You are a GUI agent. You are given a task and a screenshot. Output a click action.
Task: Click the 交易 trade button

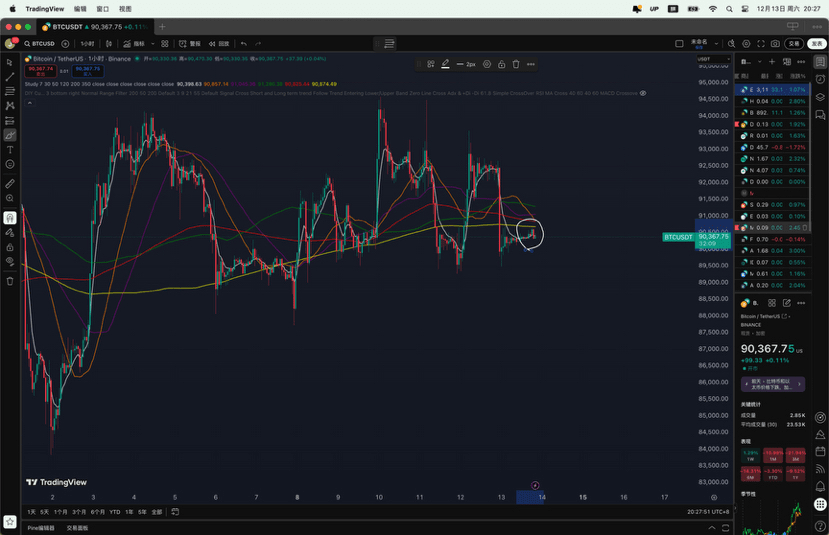(794, 44)
